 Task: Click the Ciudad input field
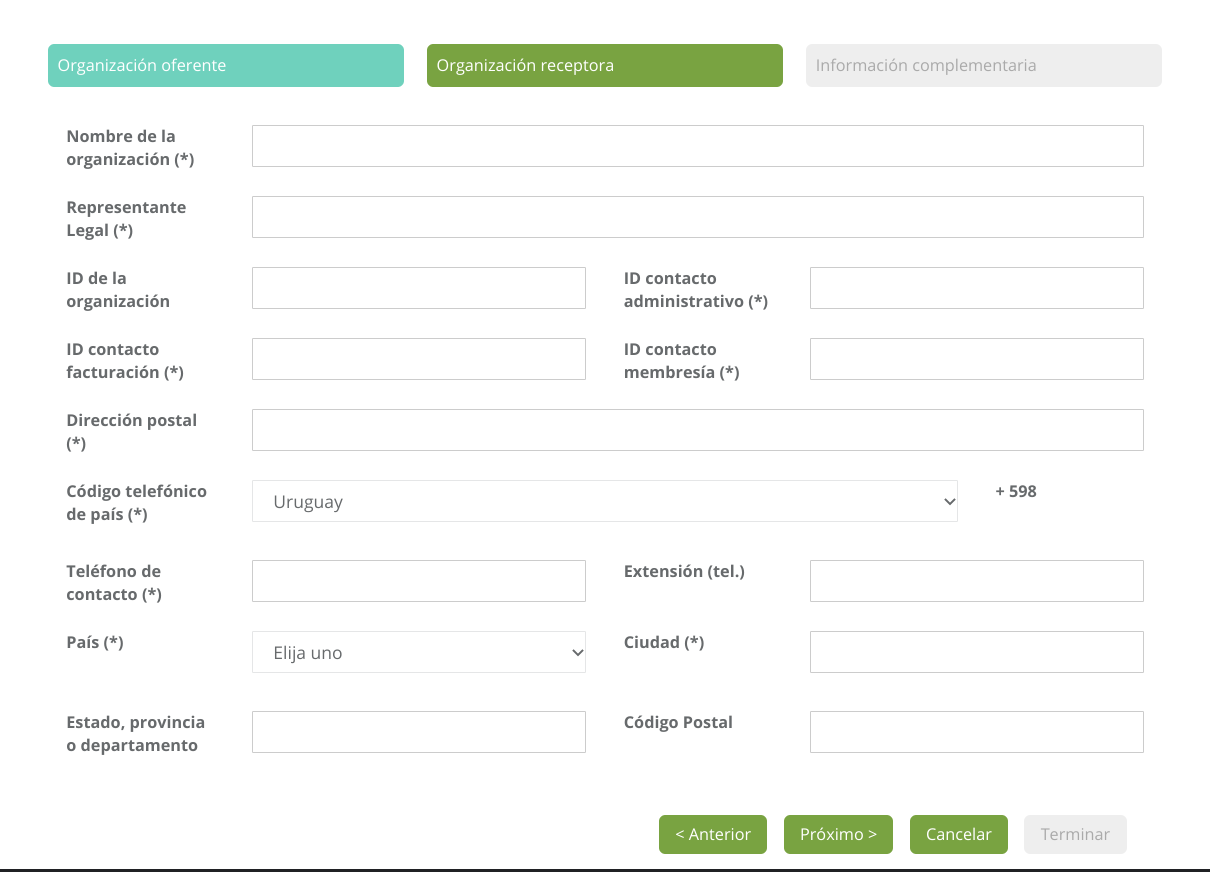[976, 652]
